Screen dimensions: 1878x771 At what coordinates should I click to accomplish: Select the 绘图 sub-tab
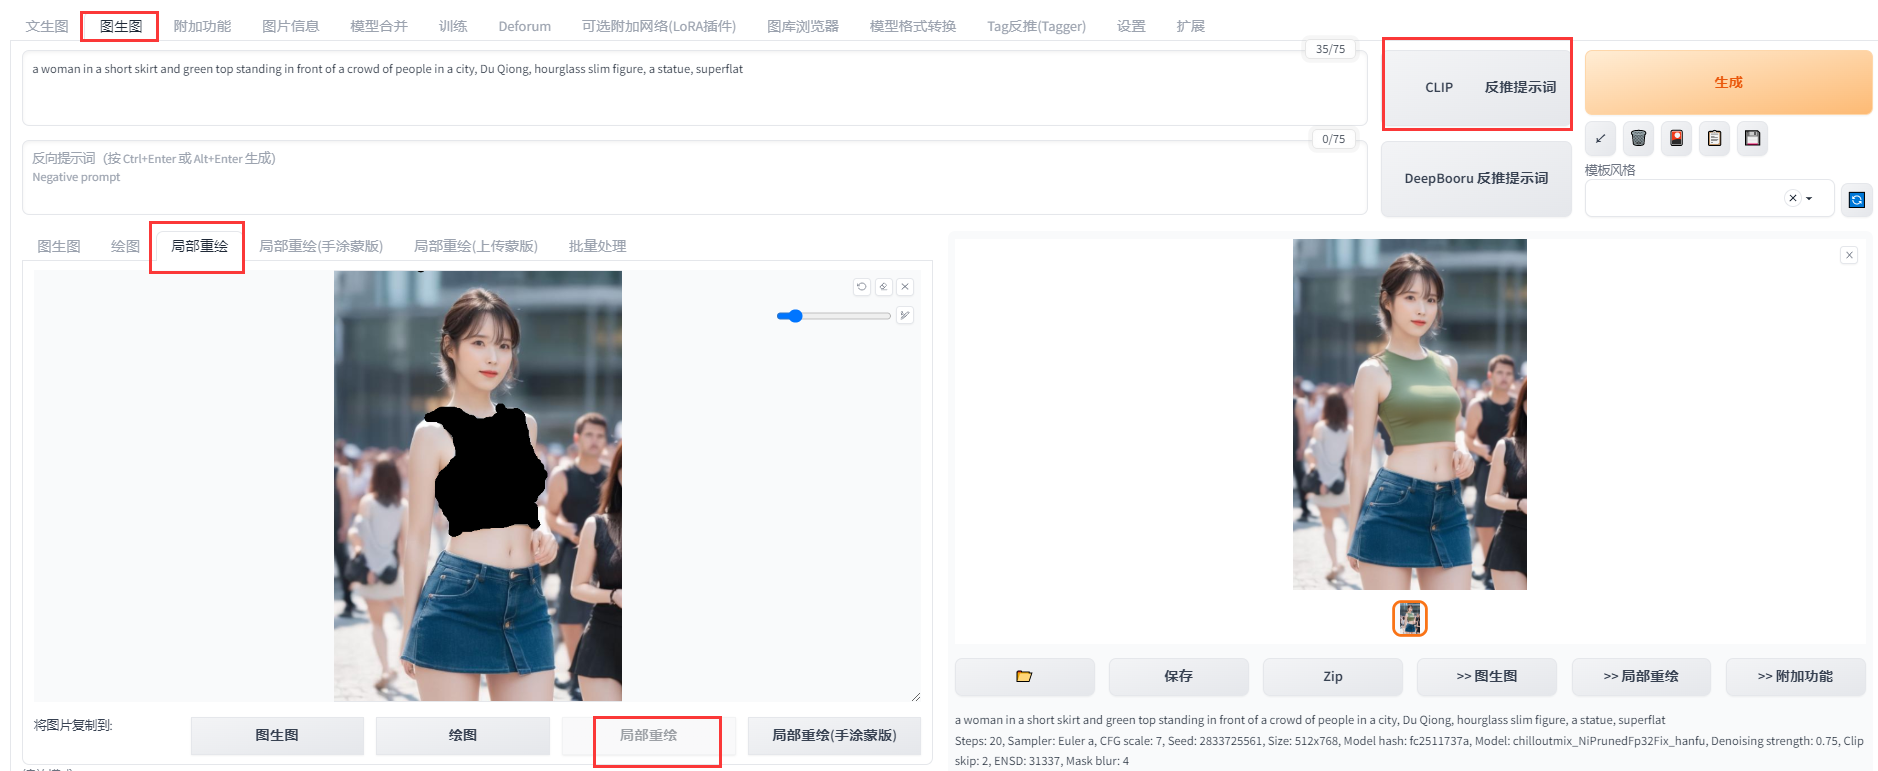pos(125,246)
